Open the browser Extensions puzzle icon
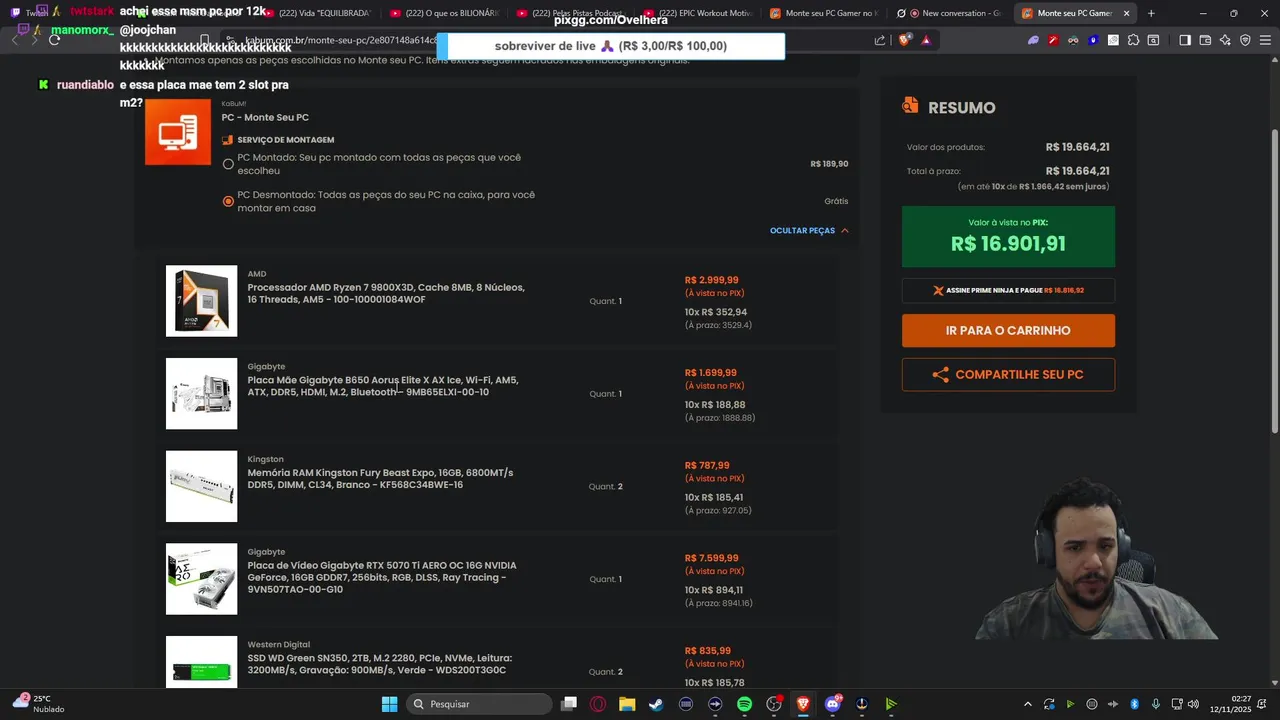This screenshot has width=1280, height=720. (1133, 40)
